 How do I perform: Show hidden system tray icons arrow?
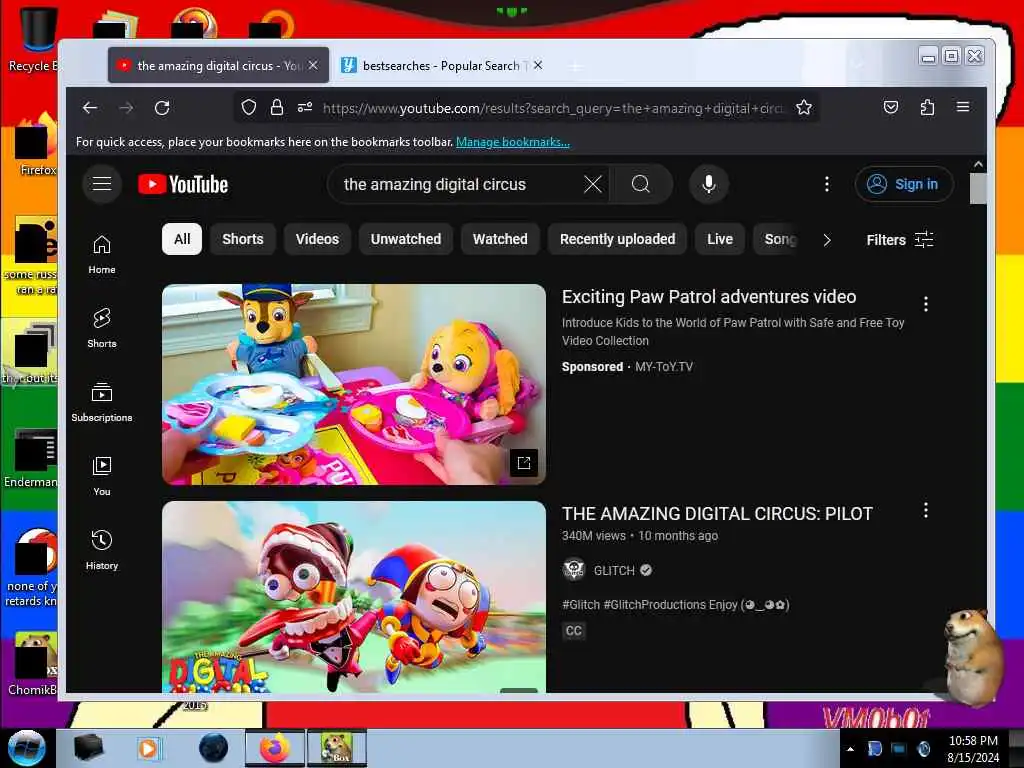[850, 749]
